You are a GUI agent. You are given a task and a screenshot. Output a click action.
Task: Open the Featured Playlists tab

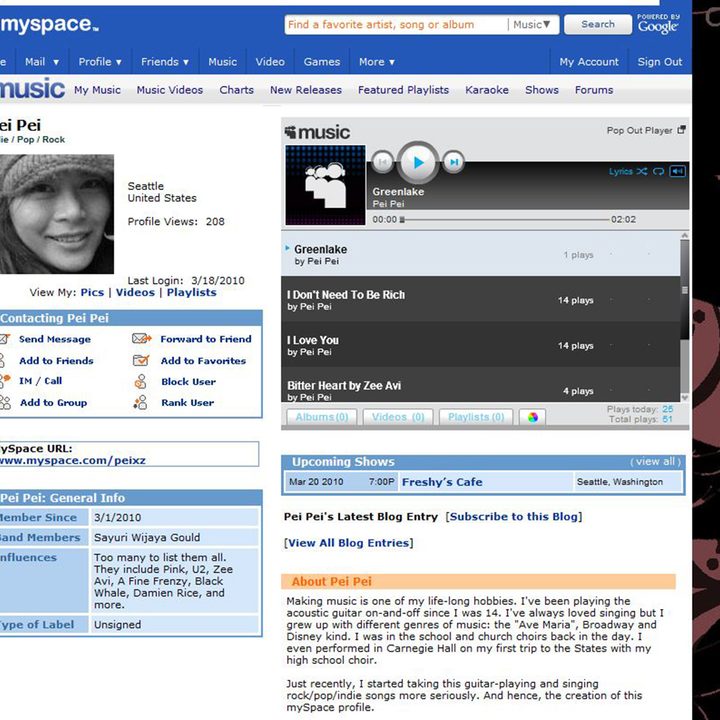[403, 90]
